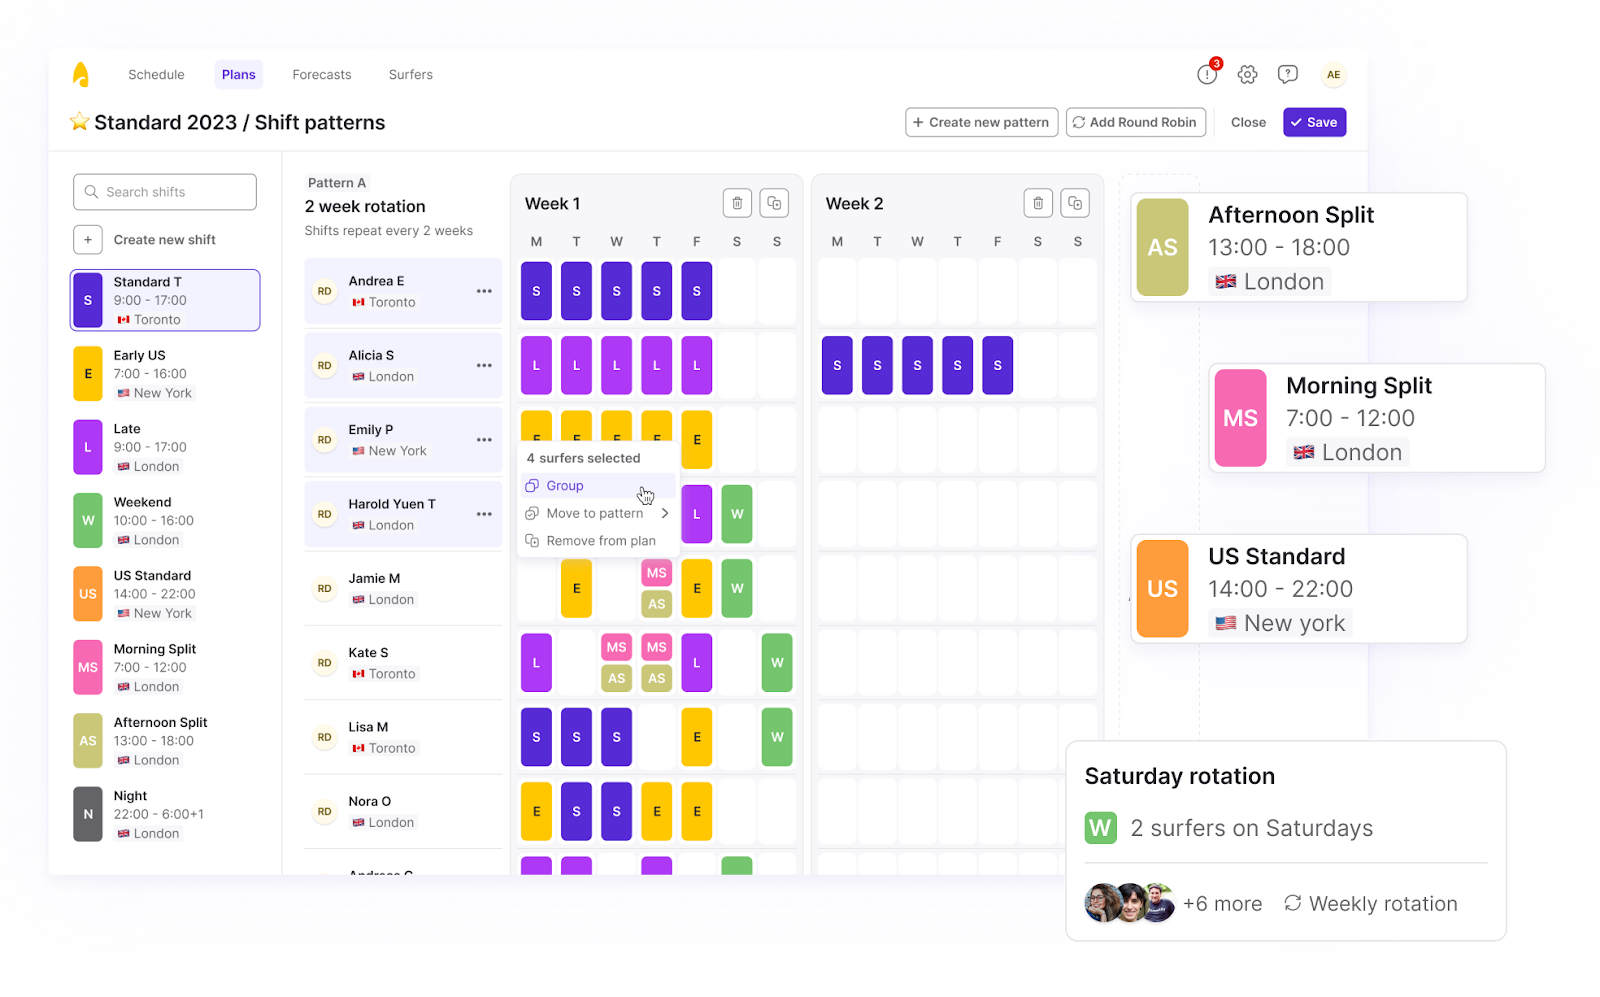Select the Standard T shift in the sidebar

click(165, 300)
